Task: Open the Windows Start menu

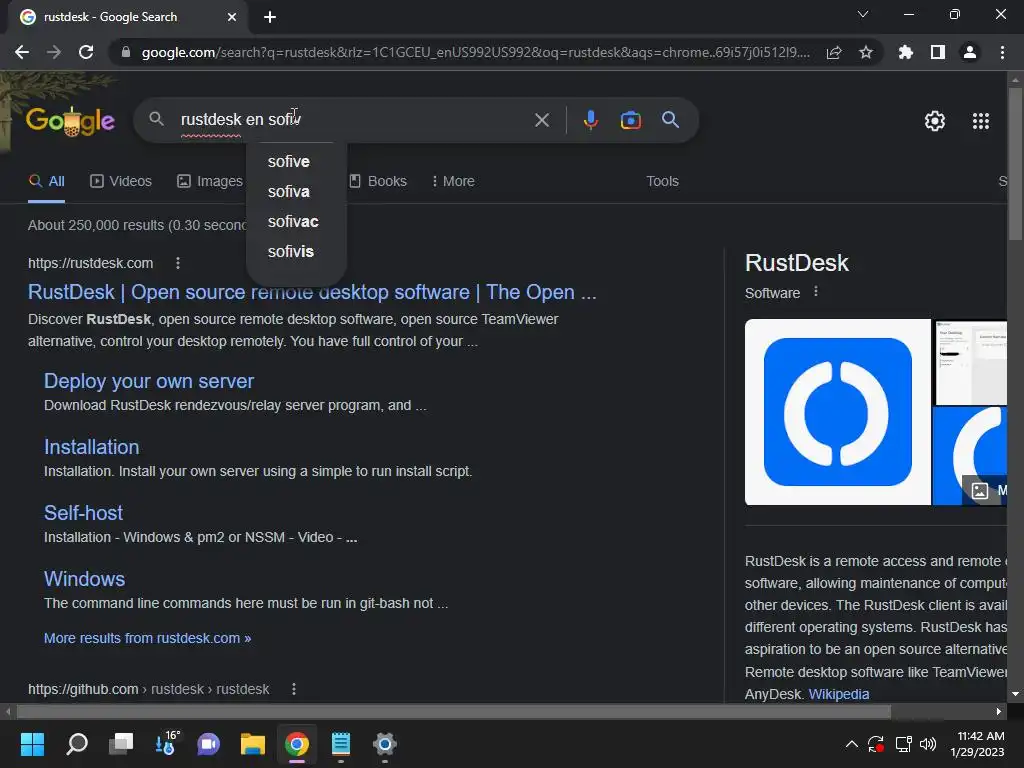Action: click(x=32, y=744)
